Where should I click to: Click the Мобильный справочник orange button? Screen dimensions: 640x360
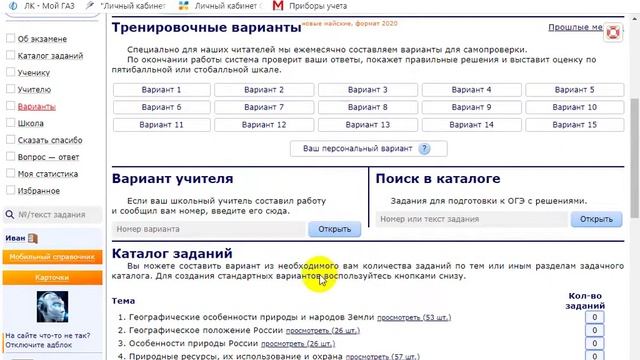tap(52, 257)
